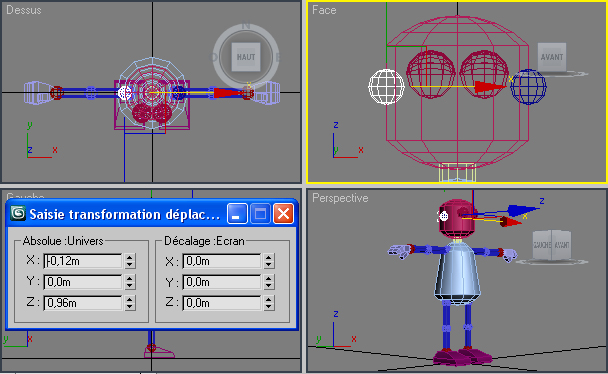Select the blue wireframe sphere in Face viewport
This screenshot has width=608, height=374.
pyautogui.click(x=528, y=87)
